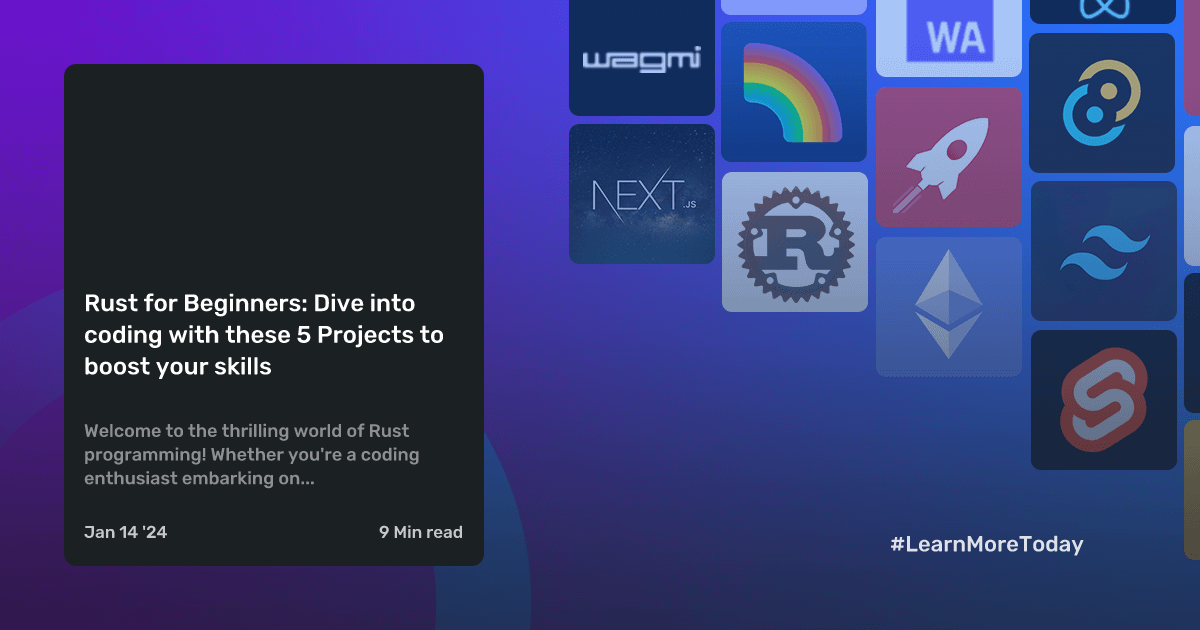
Task: Click the cropped brown tile at right edge
Action: point(1192,490)
